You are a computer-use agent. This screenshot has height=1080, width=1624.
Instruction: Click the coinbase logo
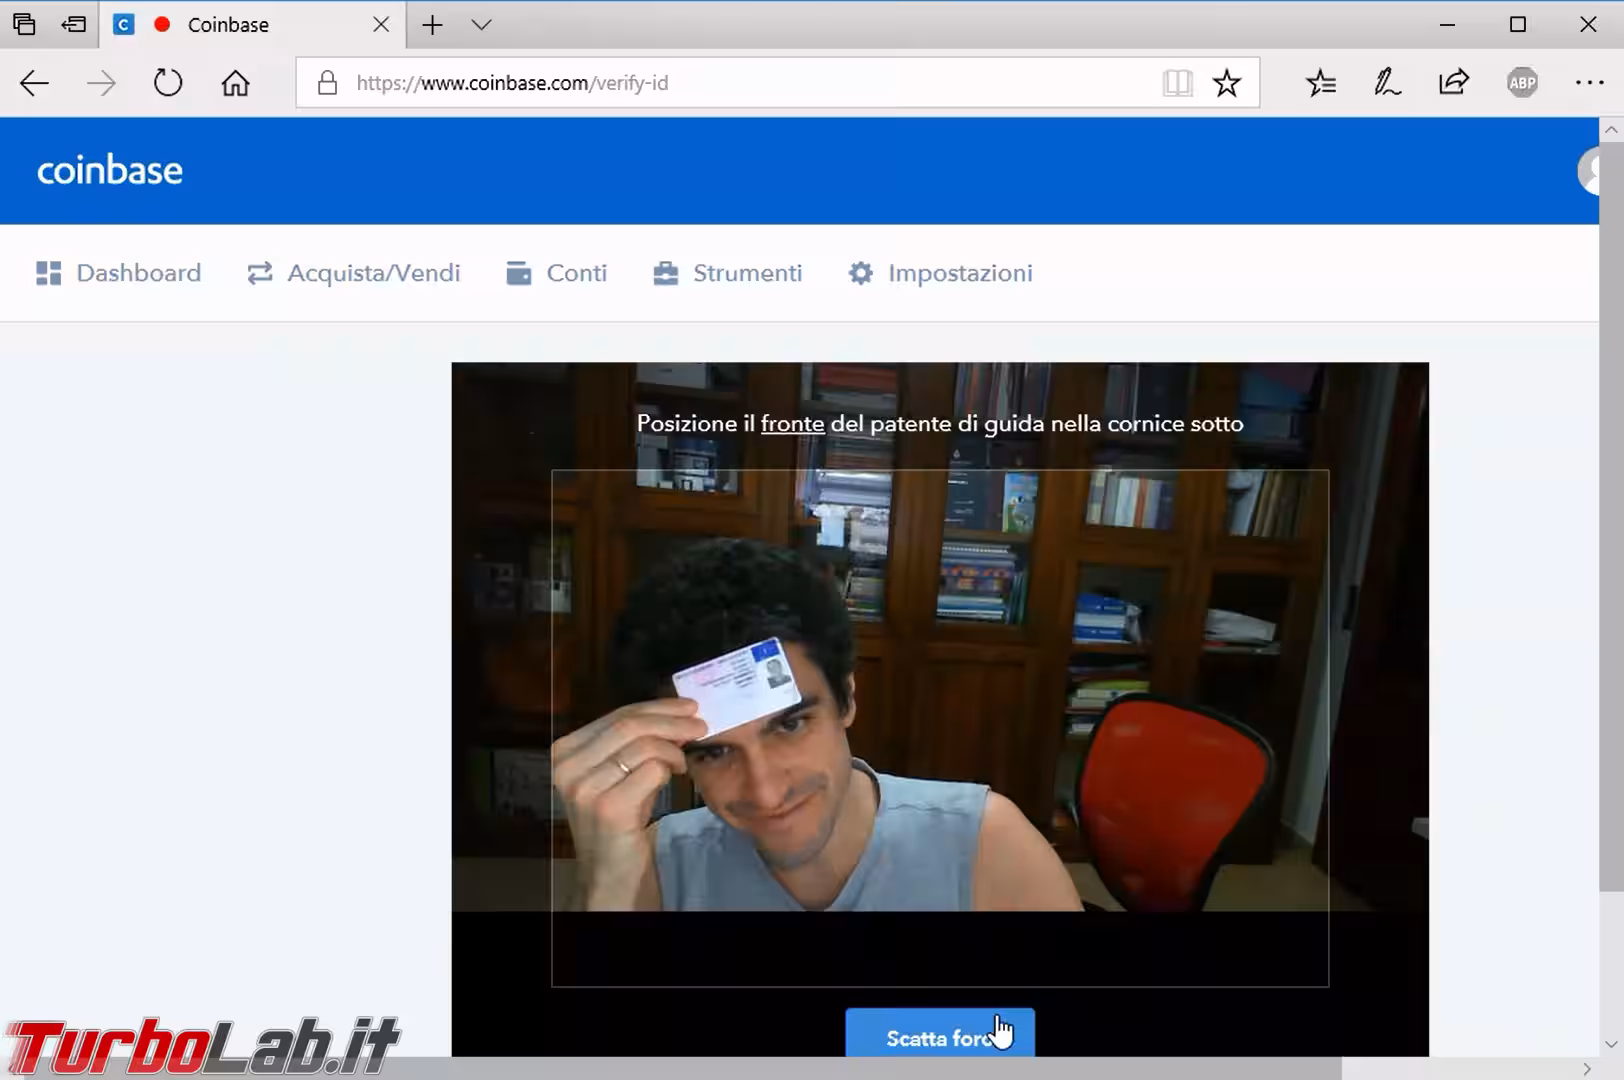click(110, 171)
